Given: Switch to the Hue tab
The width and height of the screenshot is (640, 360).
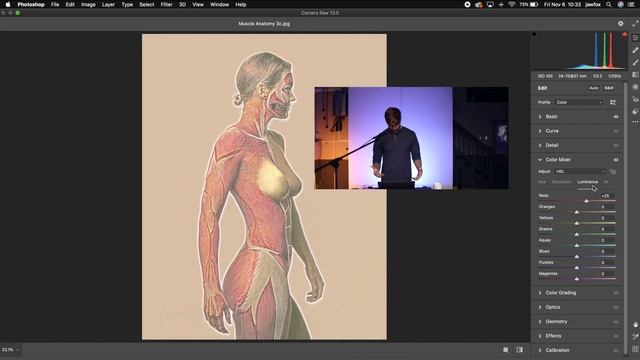Looking at the screenshot, I should point(542,182).
